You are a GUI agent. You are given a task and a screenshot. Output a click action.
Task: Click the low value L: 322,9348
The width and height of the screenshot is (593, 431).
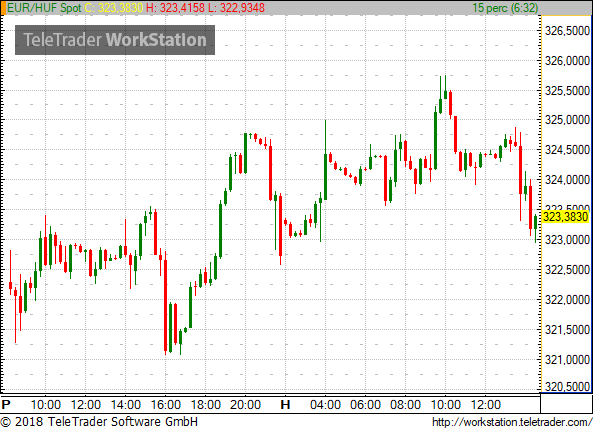pos(236,8)
